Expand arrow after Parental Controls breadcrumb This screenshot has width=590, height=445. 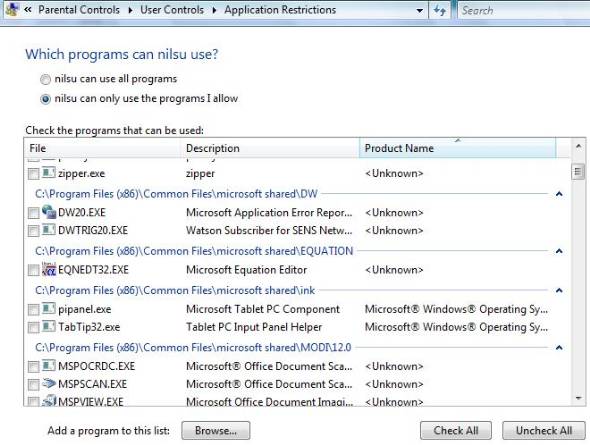pos(130,10)
